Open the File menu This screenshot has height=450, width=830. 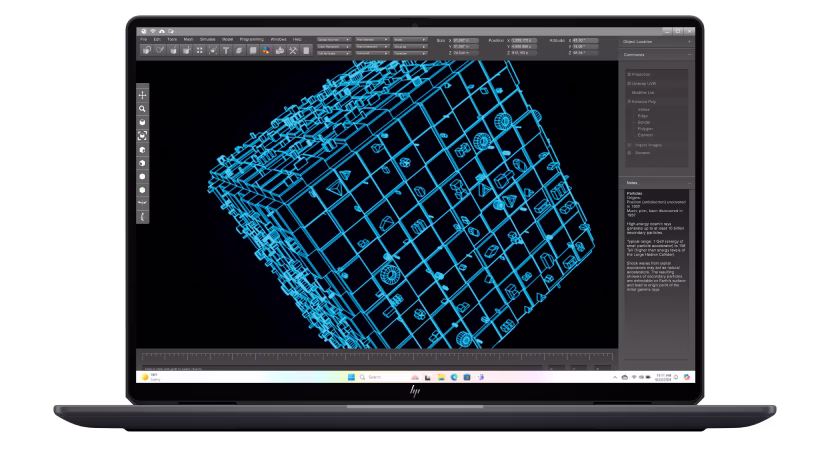143,39
